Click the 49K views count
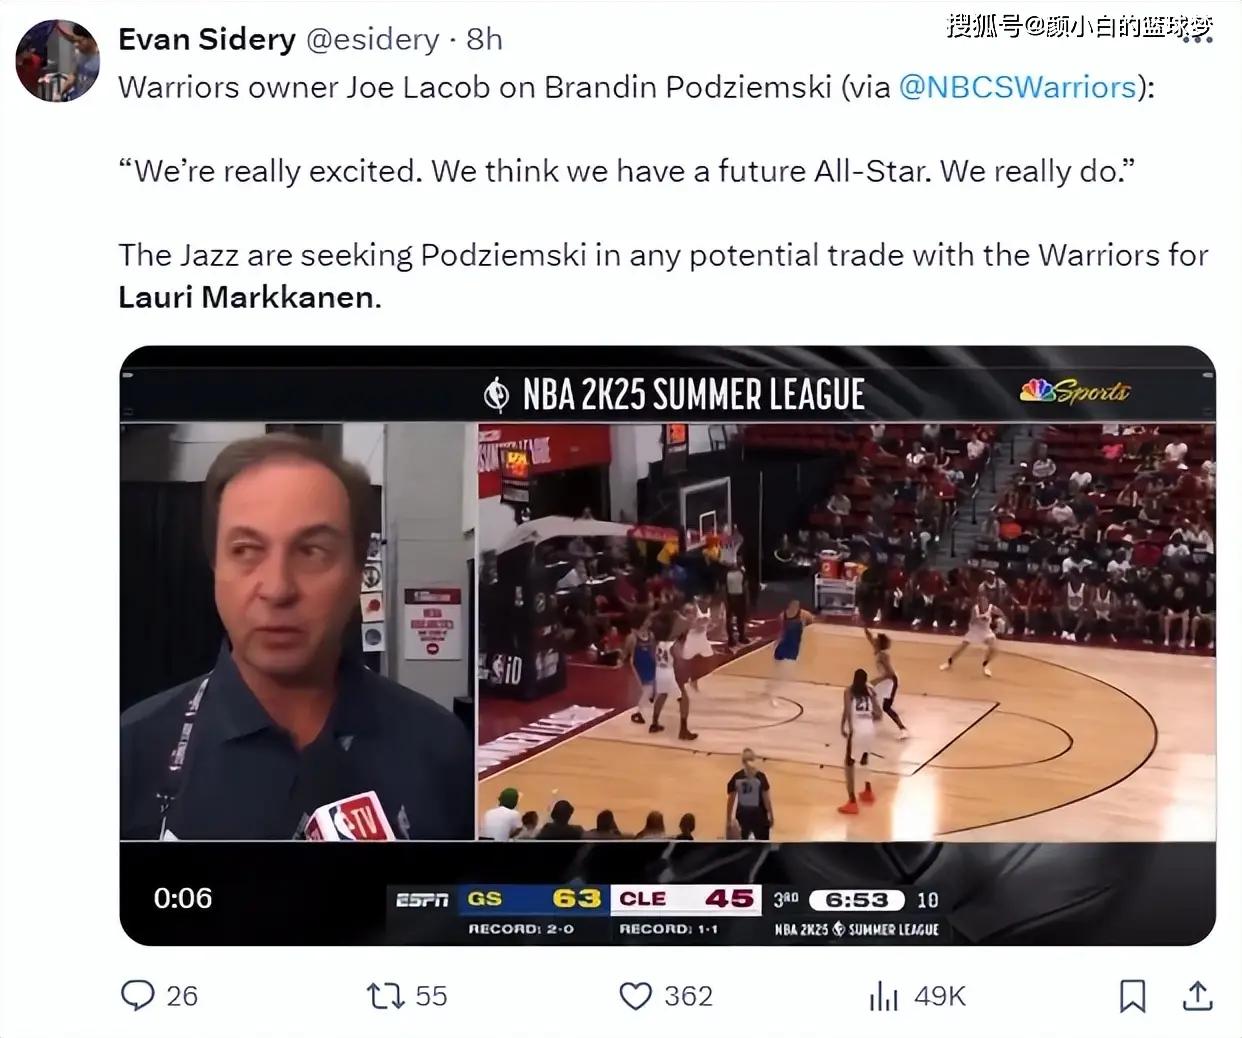 (x=940, y=996)
